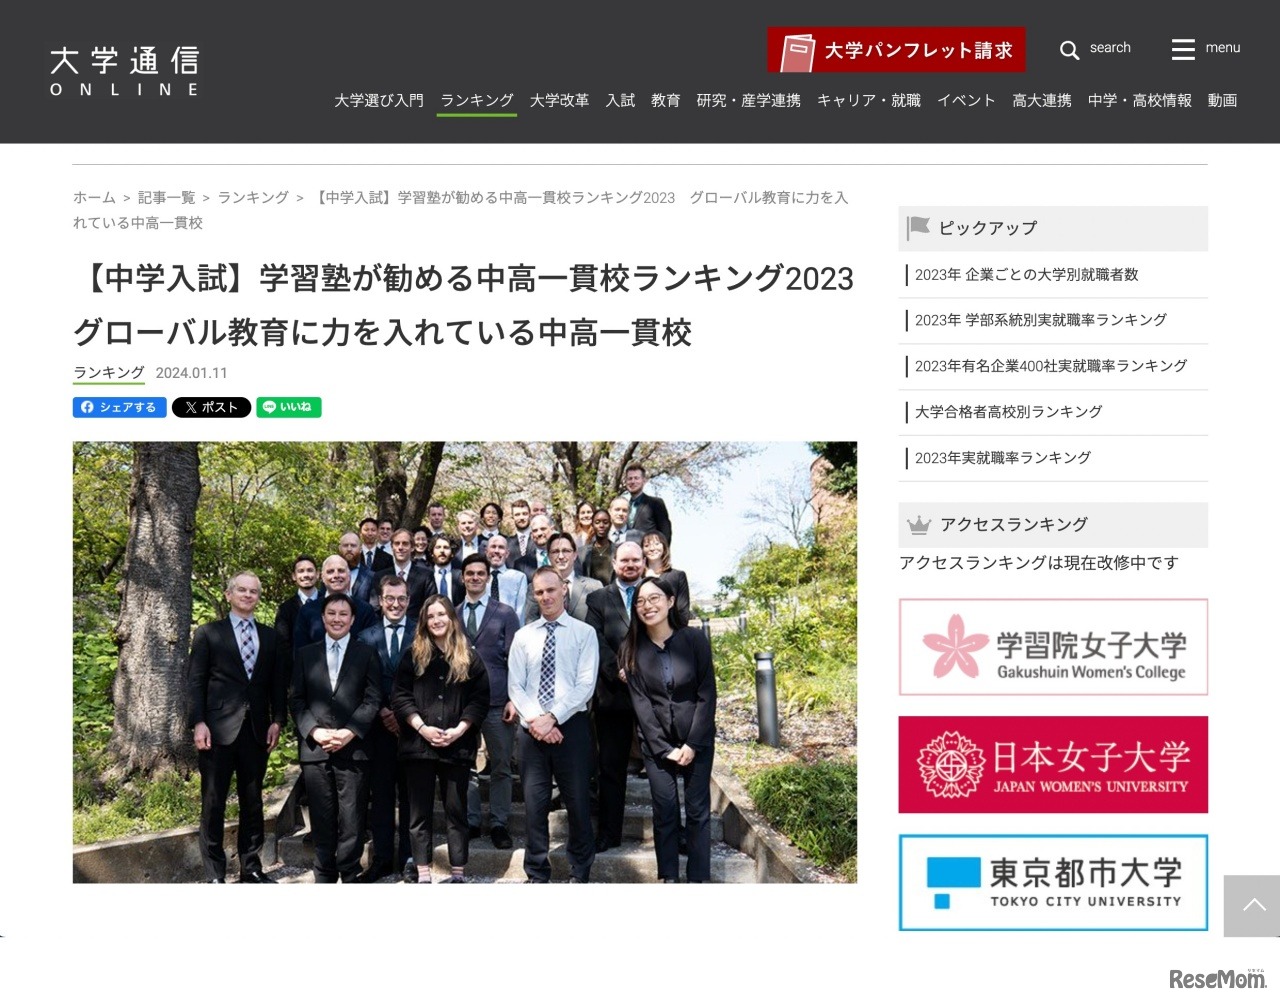Image resolution: width=1280 pixels, height=1002 pixels.
Task: Click 大学通信 ONLINE site logo
Action: point(125,71)
